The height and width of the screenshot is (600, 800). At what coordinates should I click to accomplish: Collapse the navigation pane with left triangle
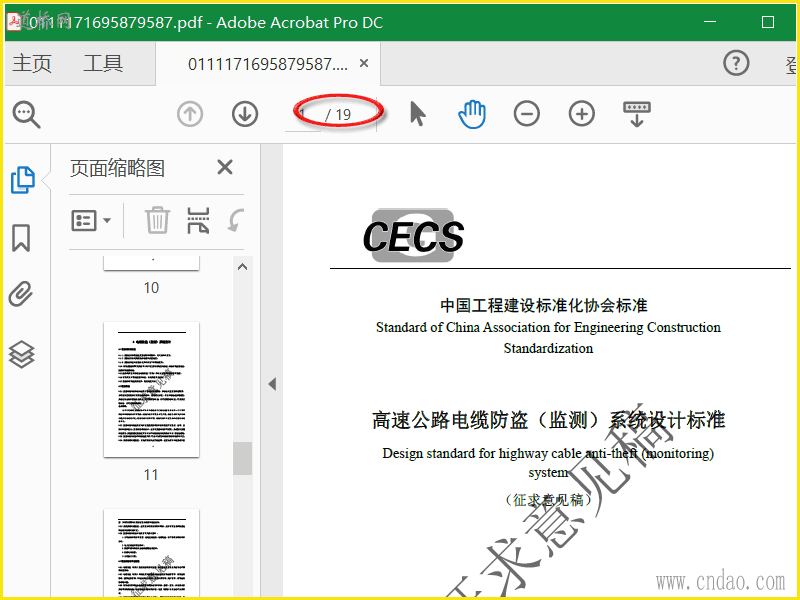pos(272,384)
